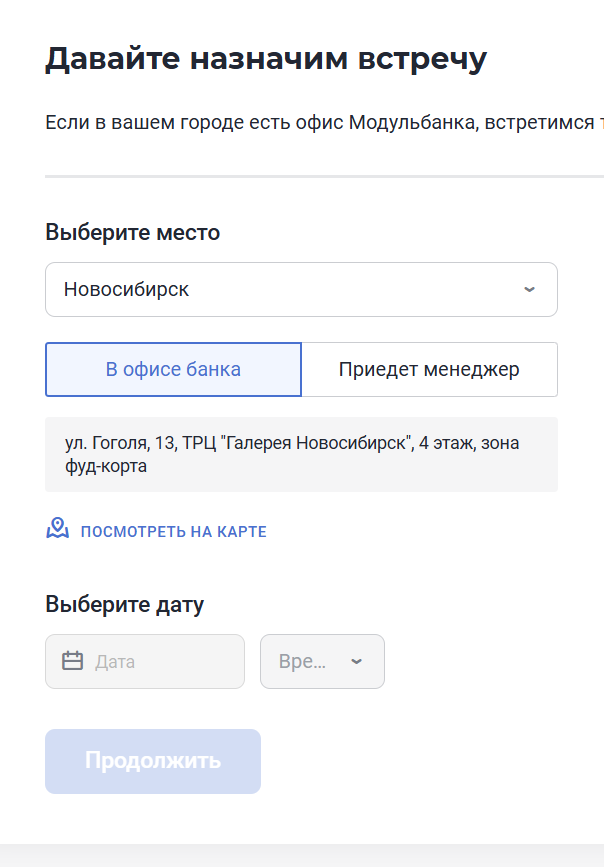The height and width of the screenshot is (867, 604).
Task: Click the Новосибирск city name text
Action: coord(126,289)
